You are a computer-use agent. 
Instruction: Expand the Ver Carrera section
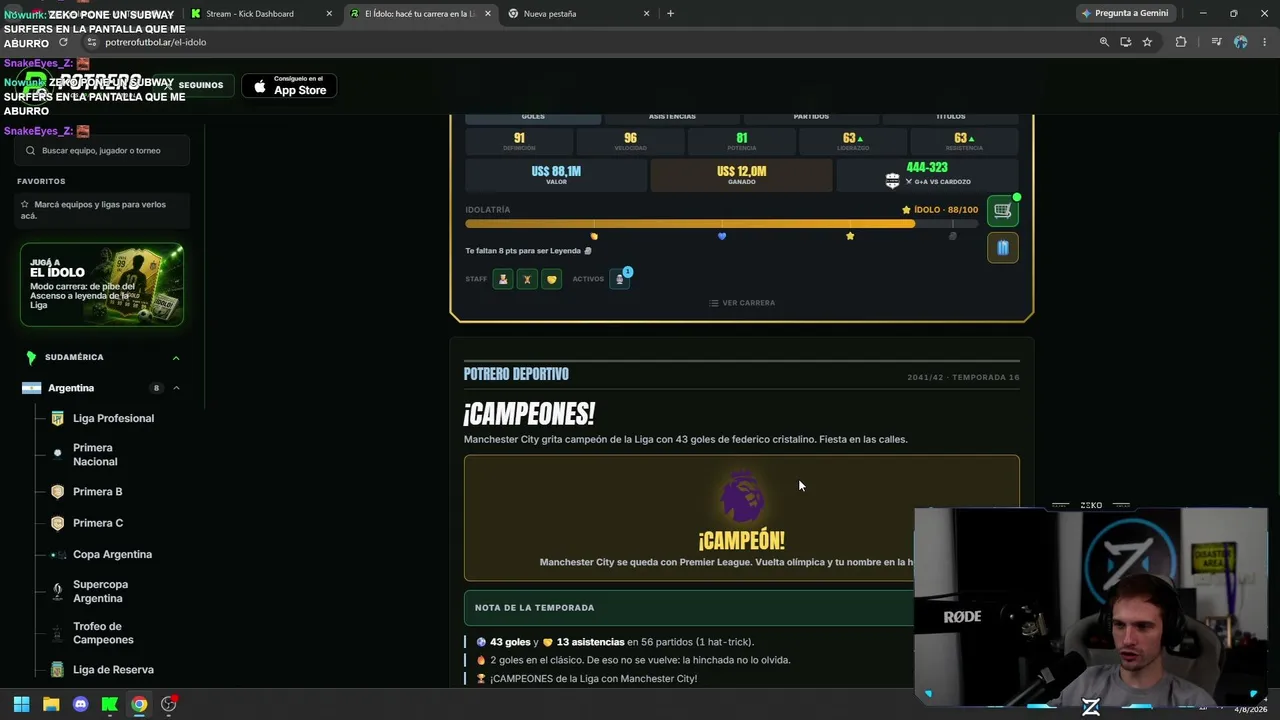point(742,303)
